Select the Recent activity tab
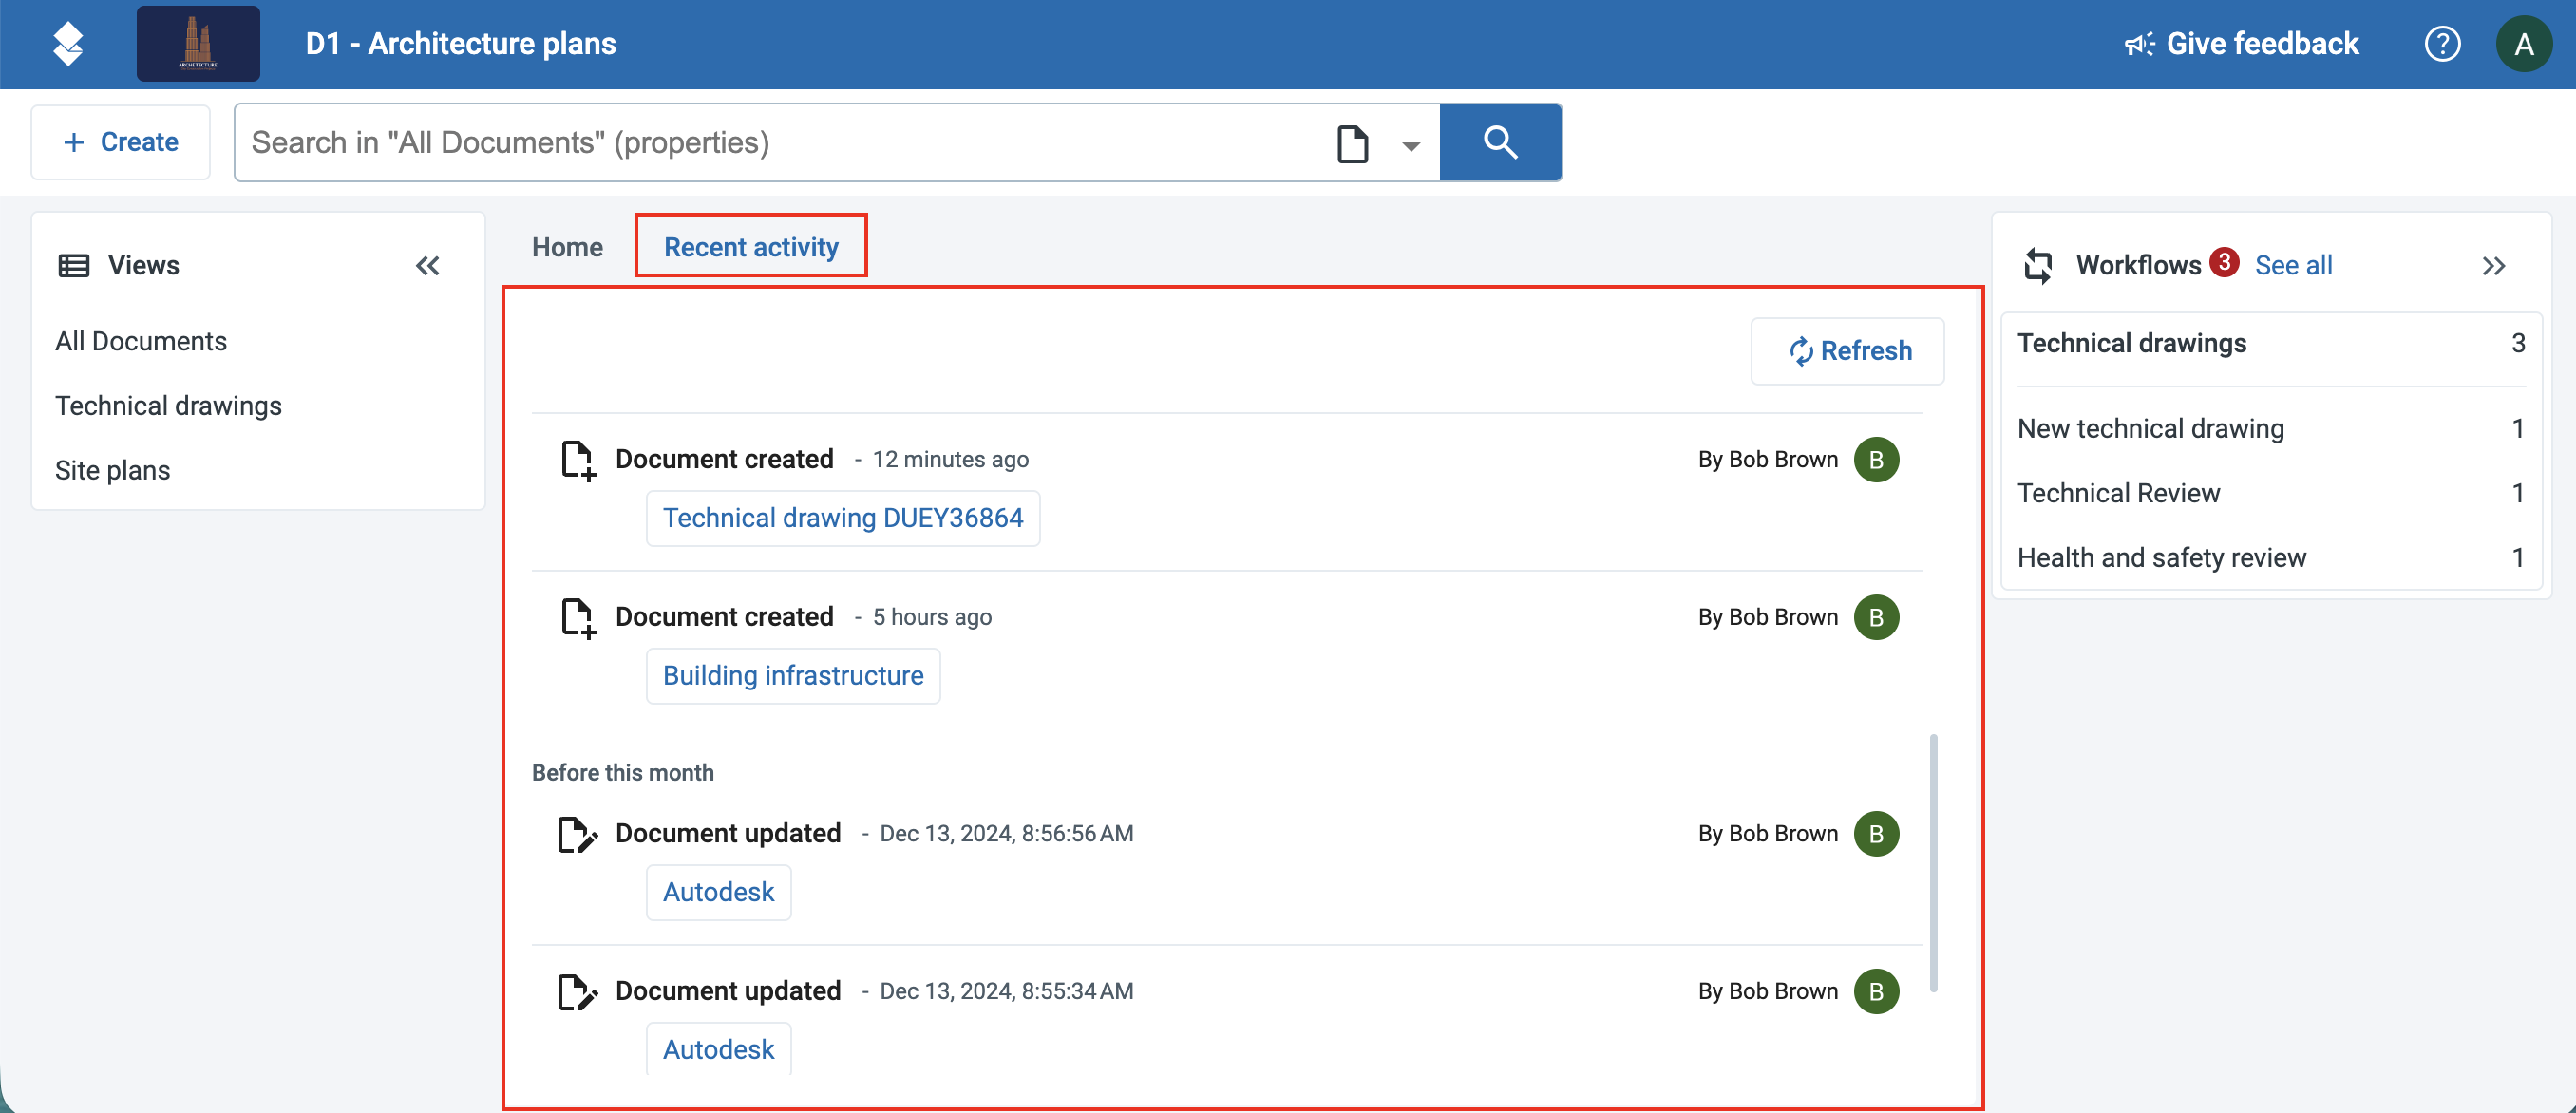Screen dimensions: 2576x1113 (751, 247)
